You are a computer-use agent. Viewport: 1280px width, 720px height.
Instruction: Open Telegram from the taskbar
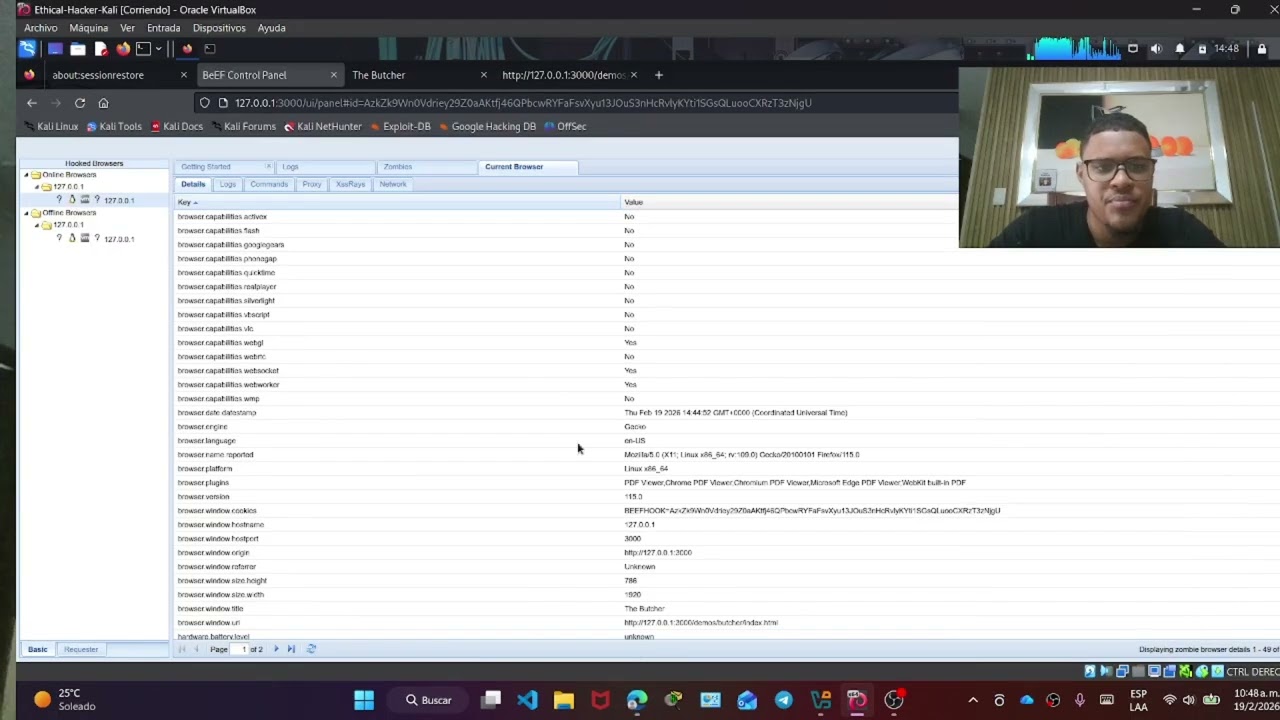tap(784, 700)
